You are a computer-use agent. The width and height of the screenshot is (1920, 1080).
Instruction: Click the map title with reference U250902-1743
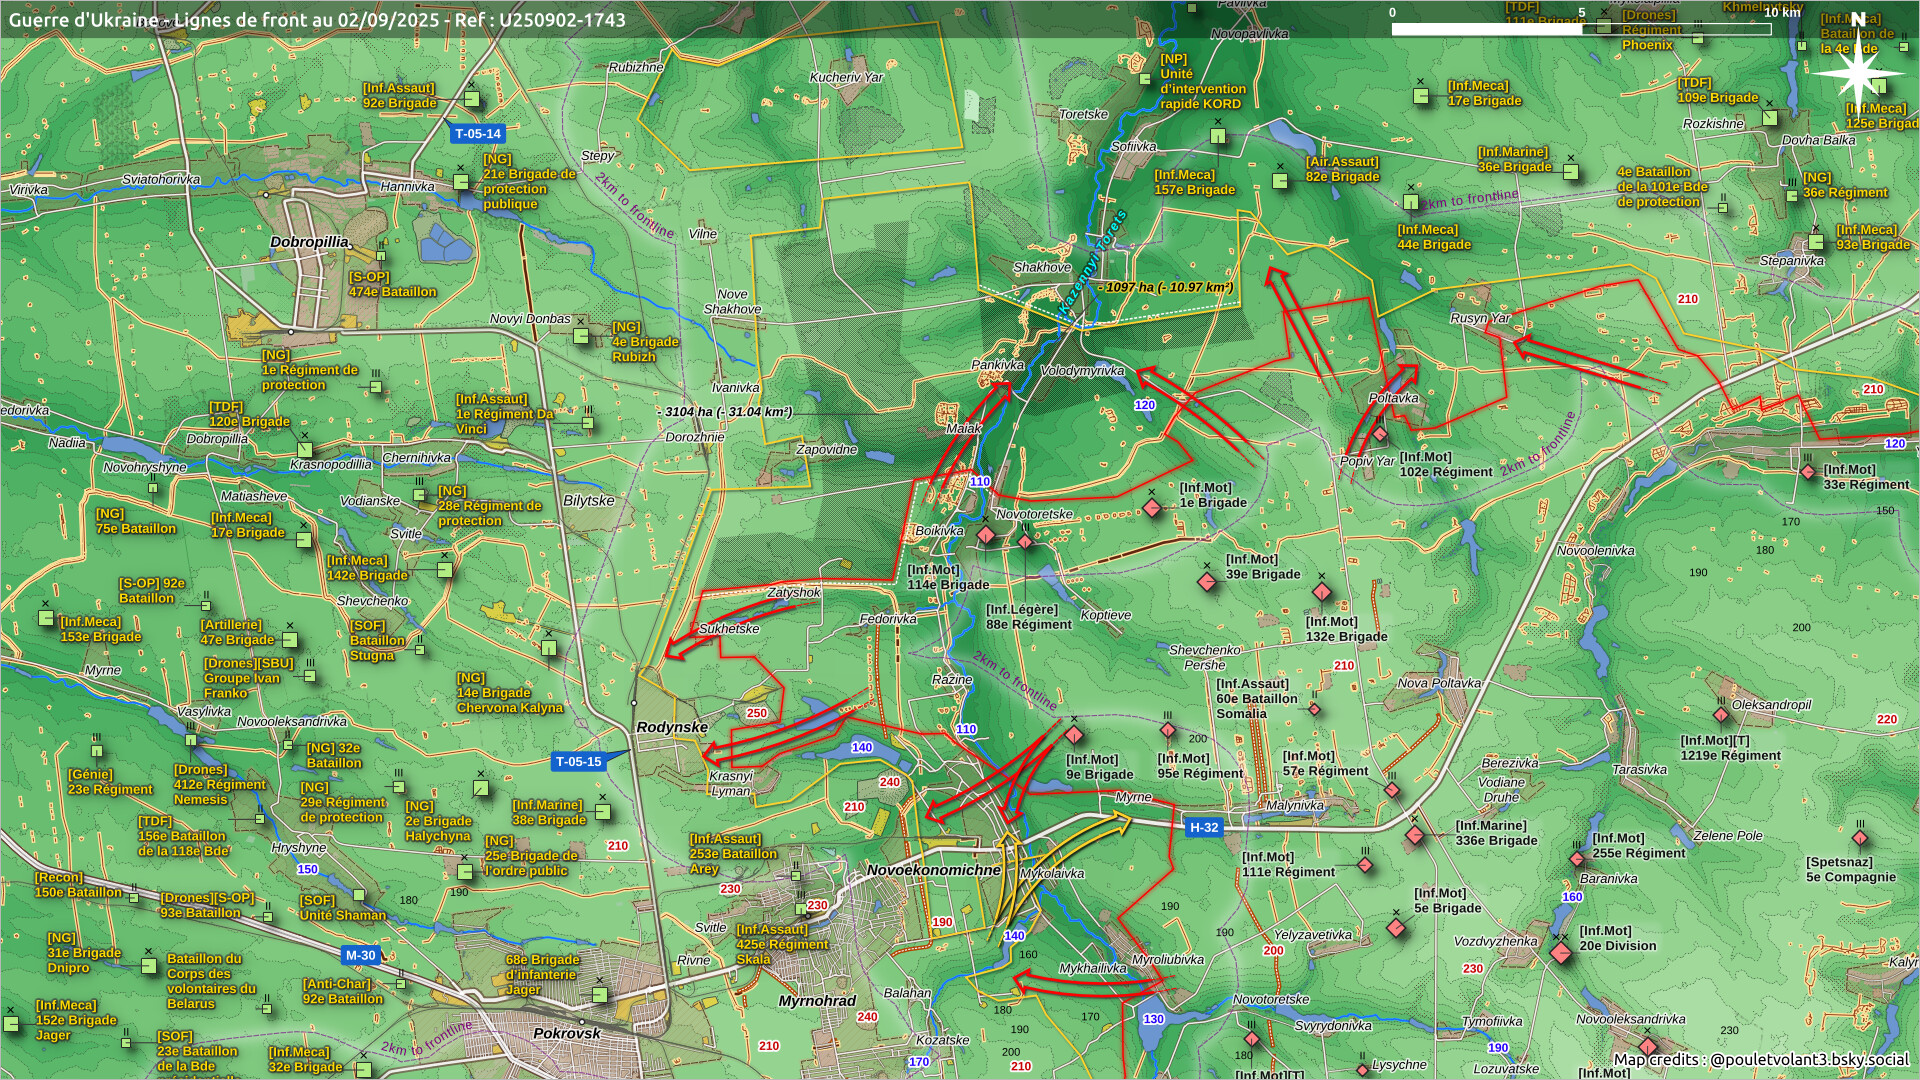pyautogui.click(x=317, y=20)
